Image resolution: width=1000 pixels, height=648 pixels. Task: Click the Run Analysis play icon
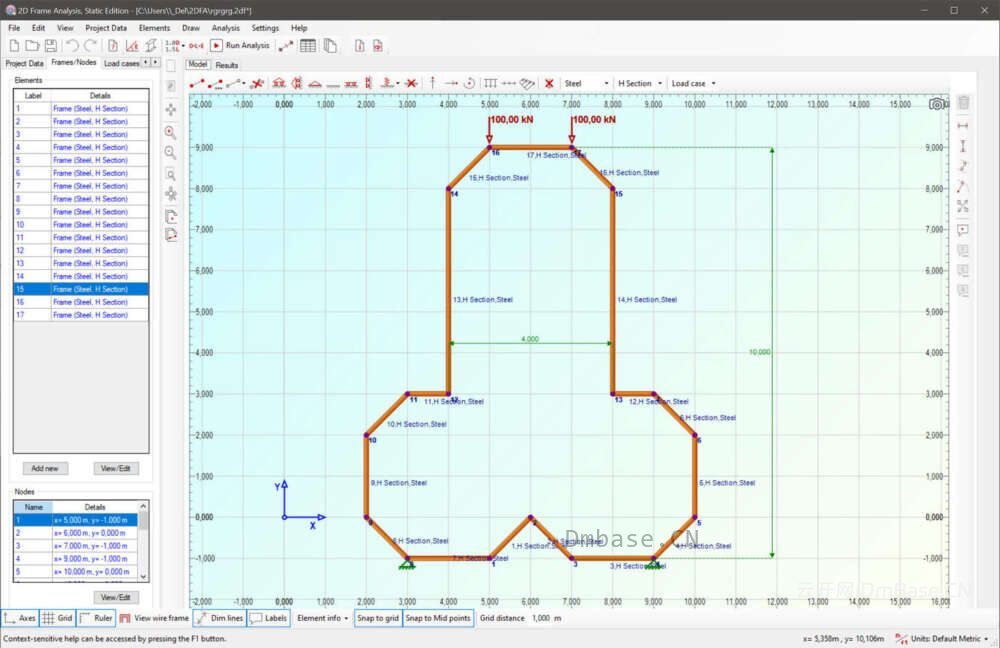click(x=216, y=45)
